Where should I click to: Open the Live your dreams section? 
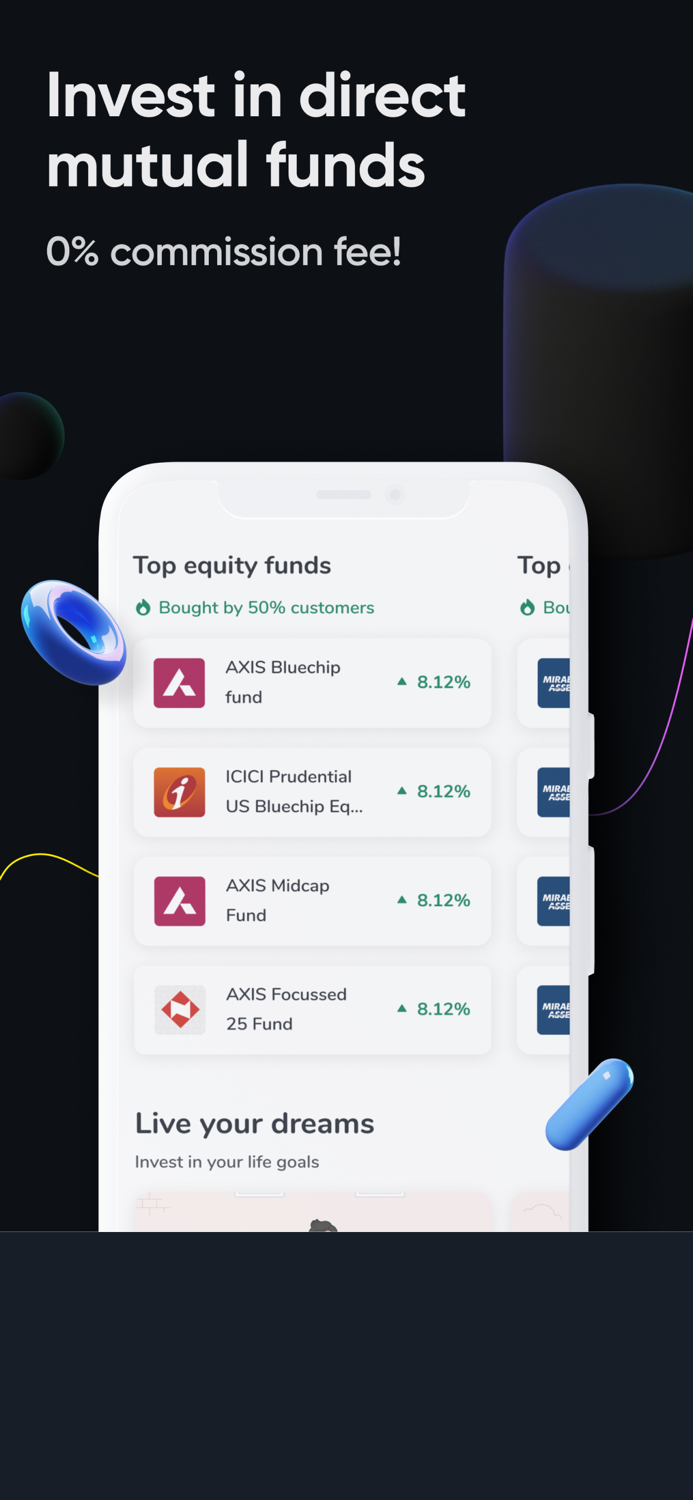254,1123
